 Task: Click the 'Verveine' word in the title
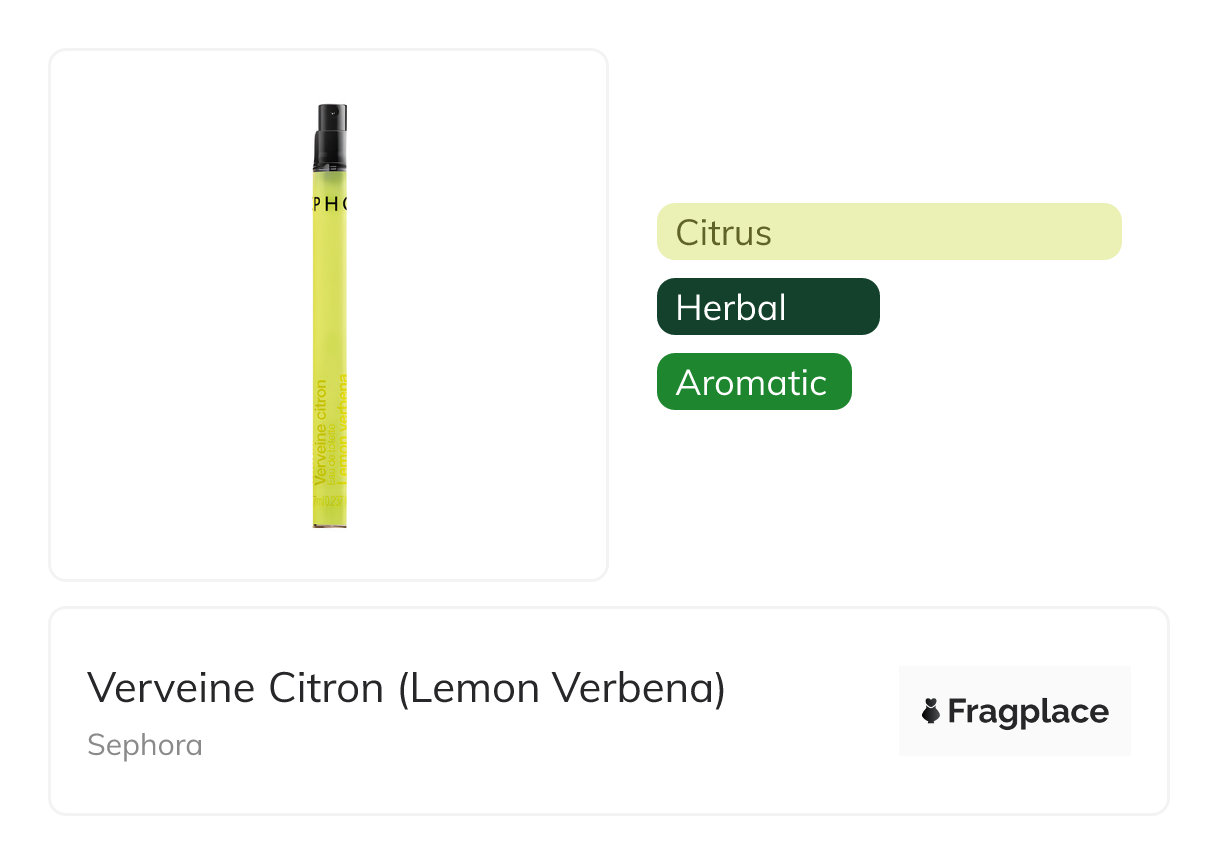point(172,688)
